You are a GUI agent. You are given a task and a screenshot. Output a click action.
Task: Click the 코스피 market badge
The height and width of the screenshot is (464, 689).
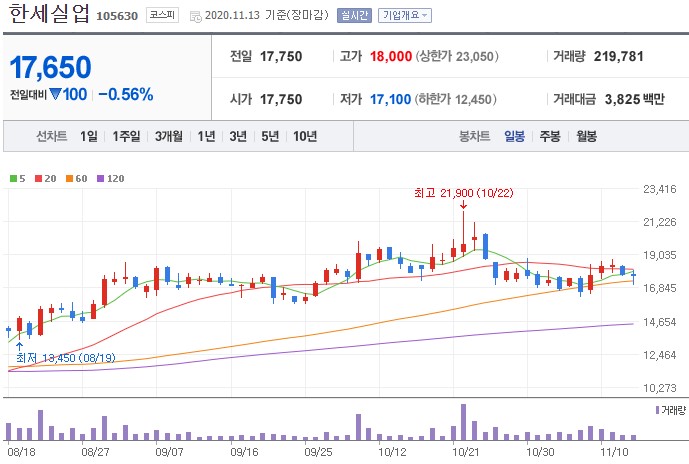click(x=162, y=15)
